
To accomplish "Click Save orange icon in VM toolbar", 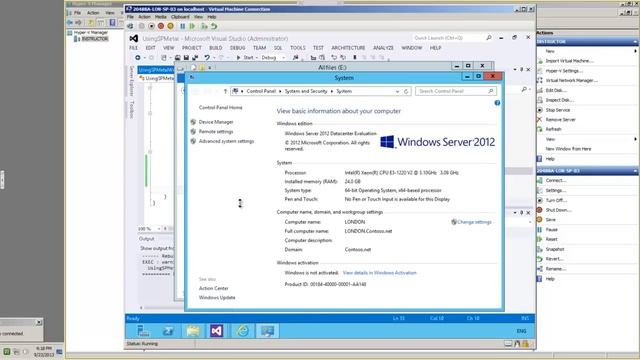I will point(171,26).
